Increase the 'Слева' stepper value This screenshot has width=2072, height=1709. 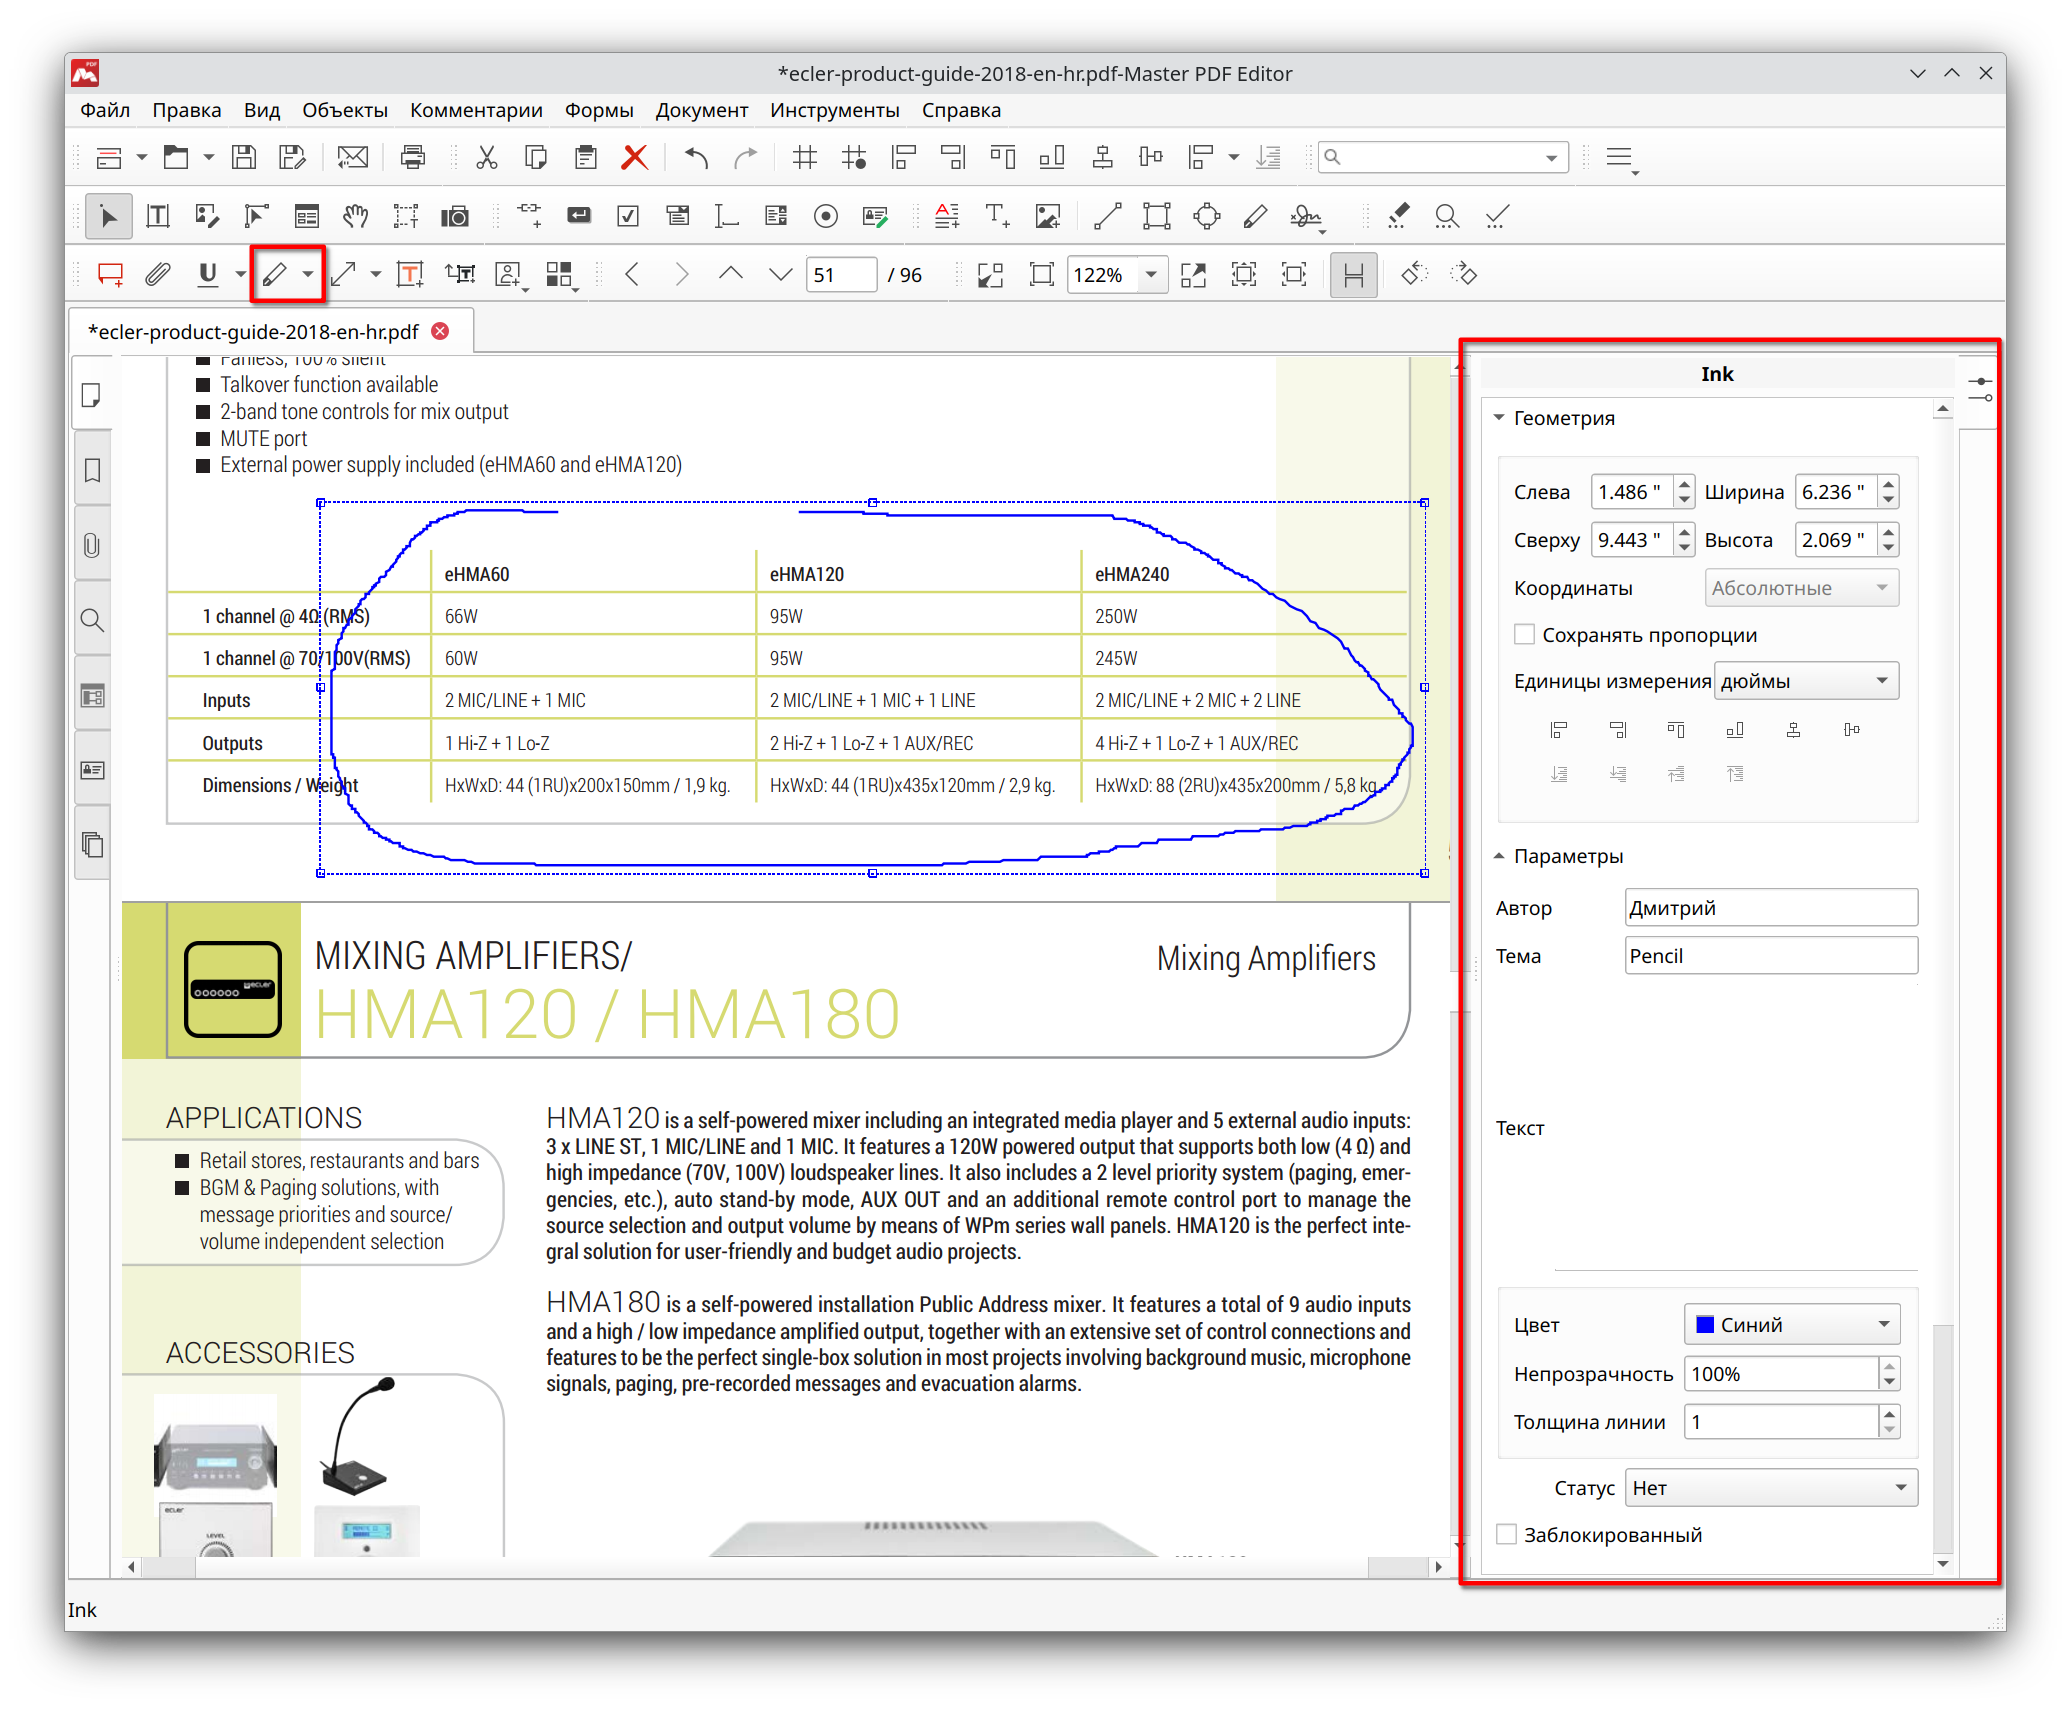1685,484
